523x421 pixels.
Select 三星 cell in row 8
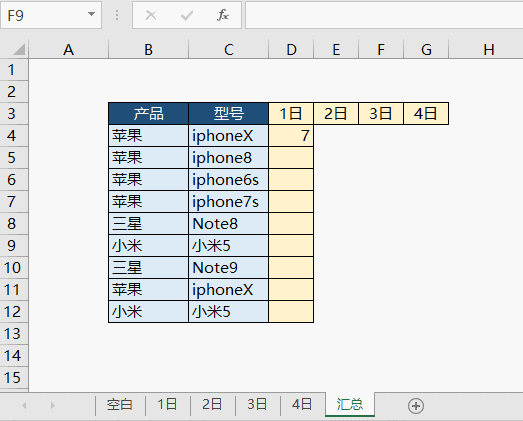[x=148, y=224]
